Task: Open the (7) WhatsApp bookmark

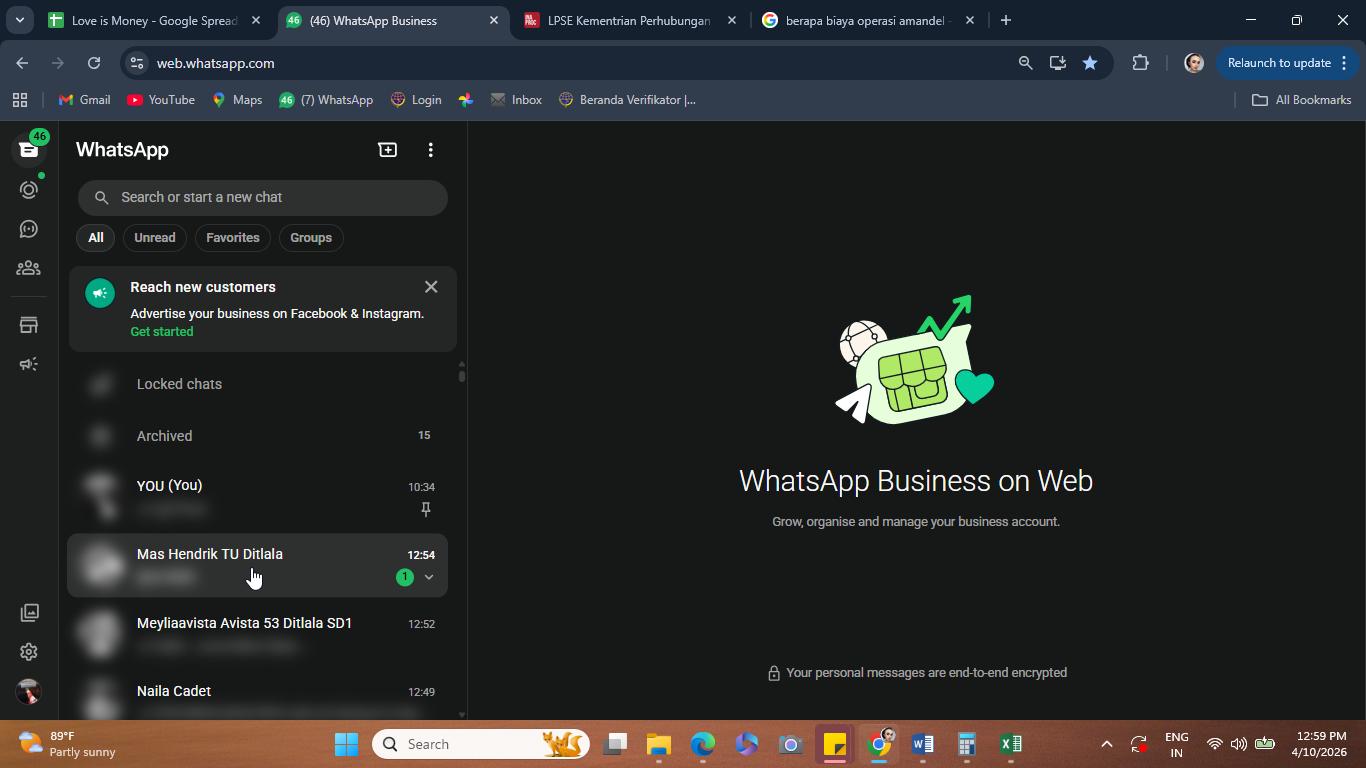Action: [x=326, y=100]
